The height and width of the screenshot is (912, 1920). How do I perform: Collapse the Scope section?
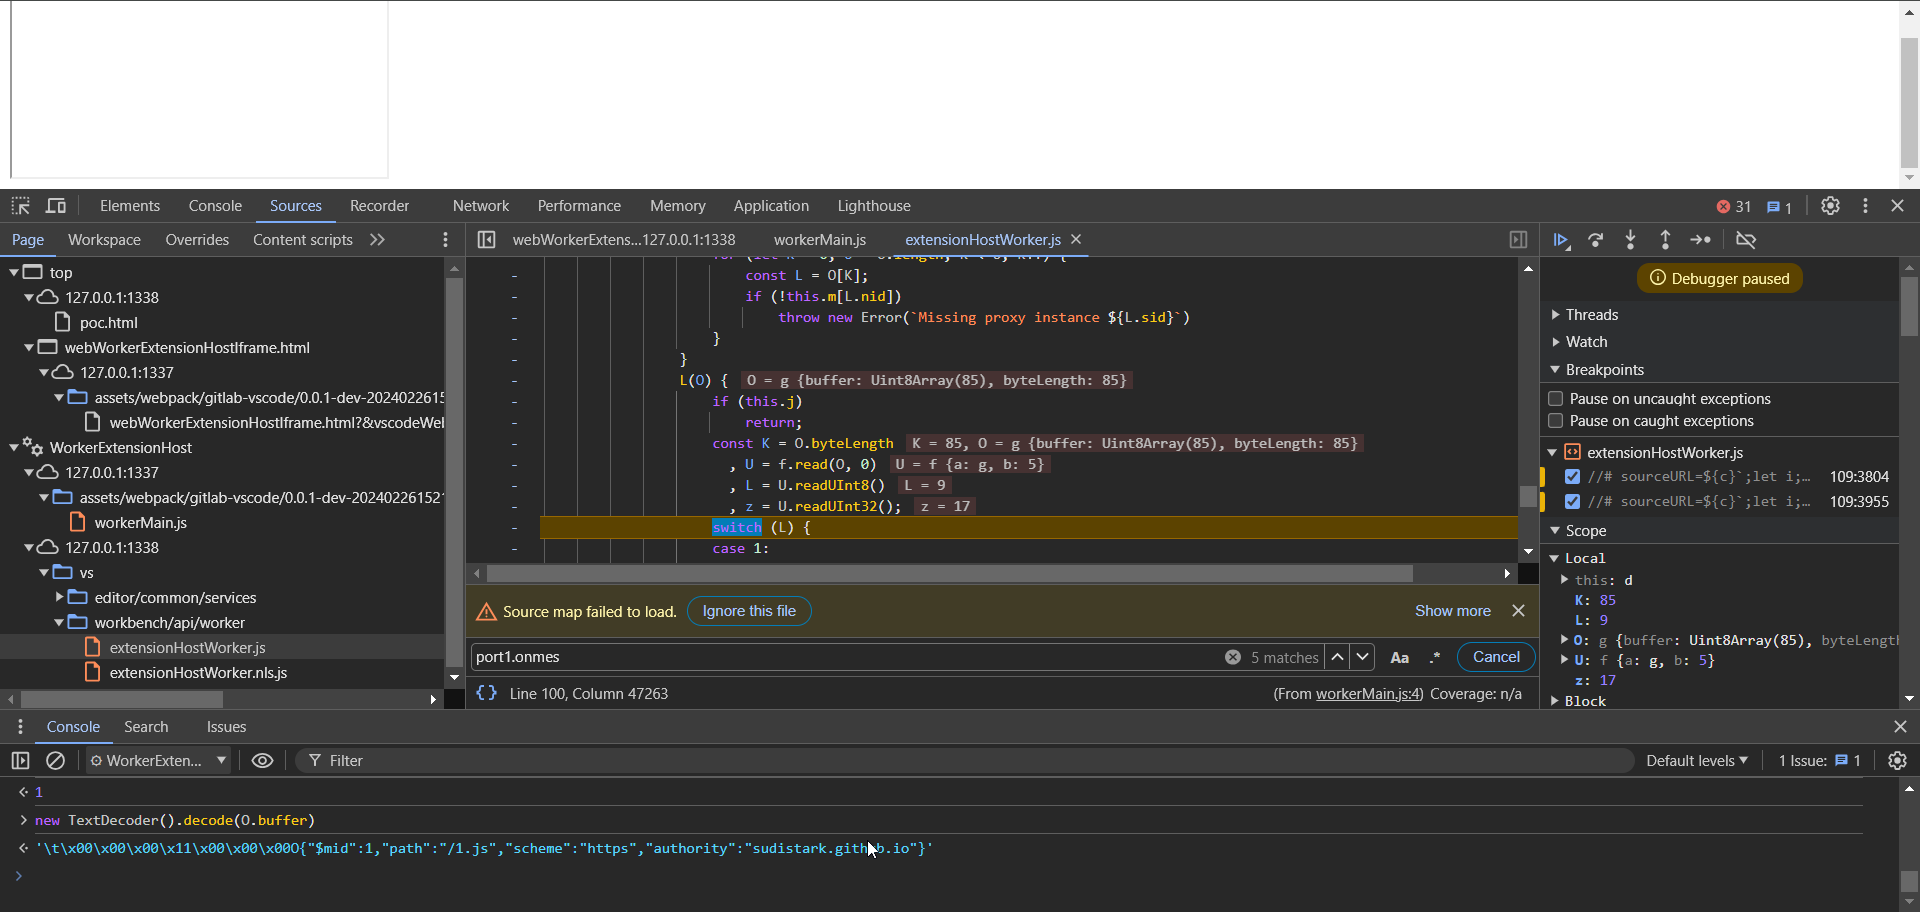pyautogui.click(x=1585, y=531)
